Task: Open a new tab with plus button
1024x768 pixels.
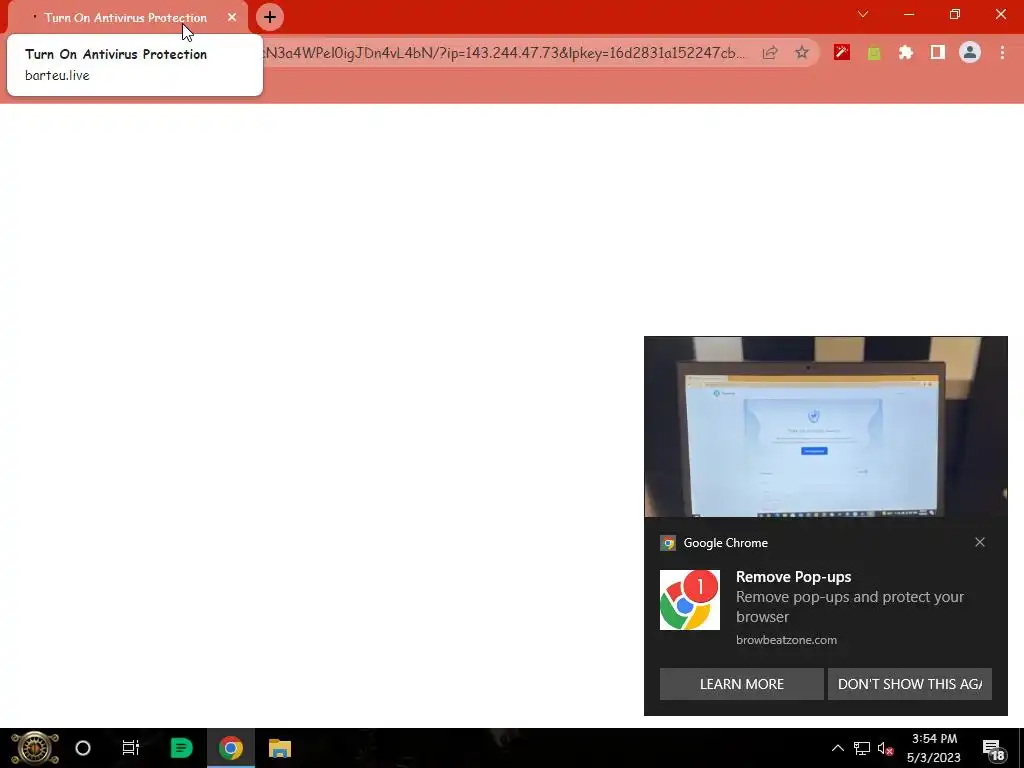Action: (x=270, y=18)
